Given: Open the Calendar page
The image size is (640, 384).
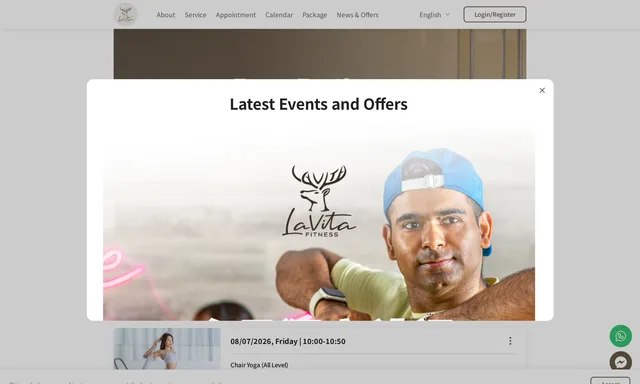Looking at the screenshot, I should tap(279, 15).
